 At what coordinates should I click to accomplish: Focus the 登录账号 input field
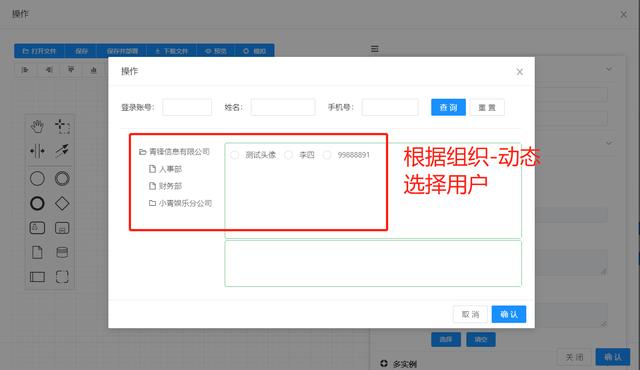pos(187,107)
